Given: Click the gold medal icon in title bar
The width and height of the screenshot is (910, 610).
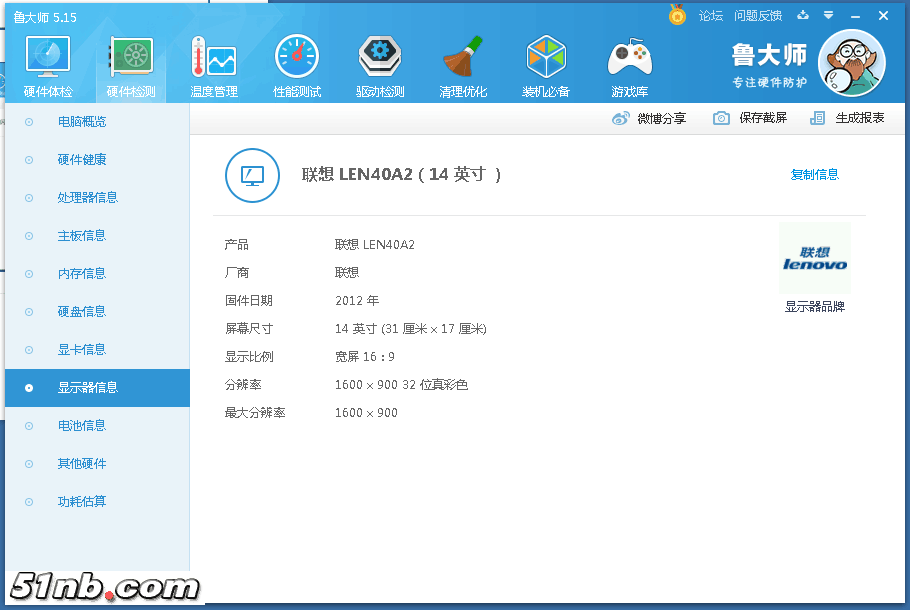Looking at the screenshot, I should [677, 15].
